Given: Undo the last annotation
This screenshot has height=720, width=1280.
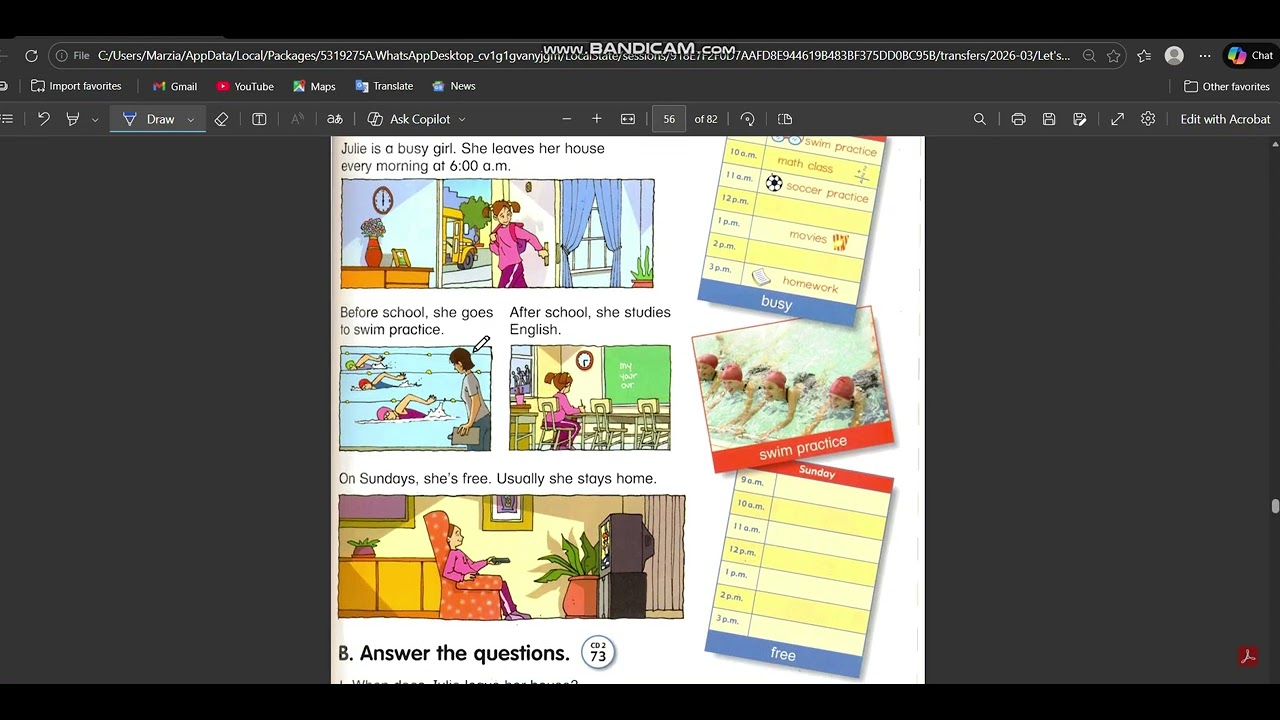Looking at the screenshot, I should click(43, 119).
